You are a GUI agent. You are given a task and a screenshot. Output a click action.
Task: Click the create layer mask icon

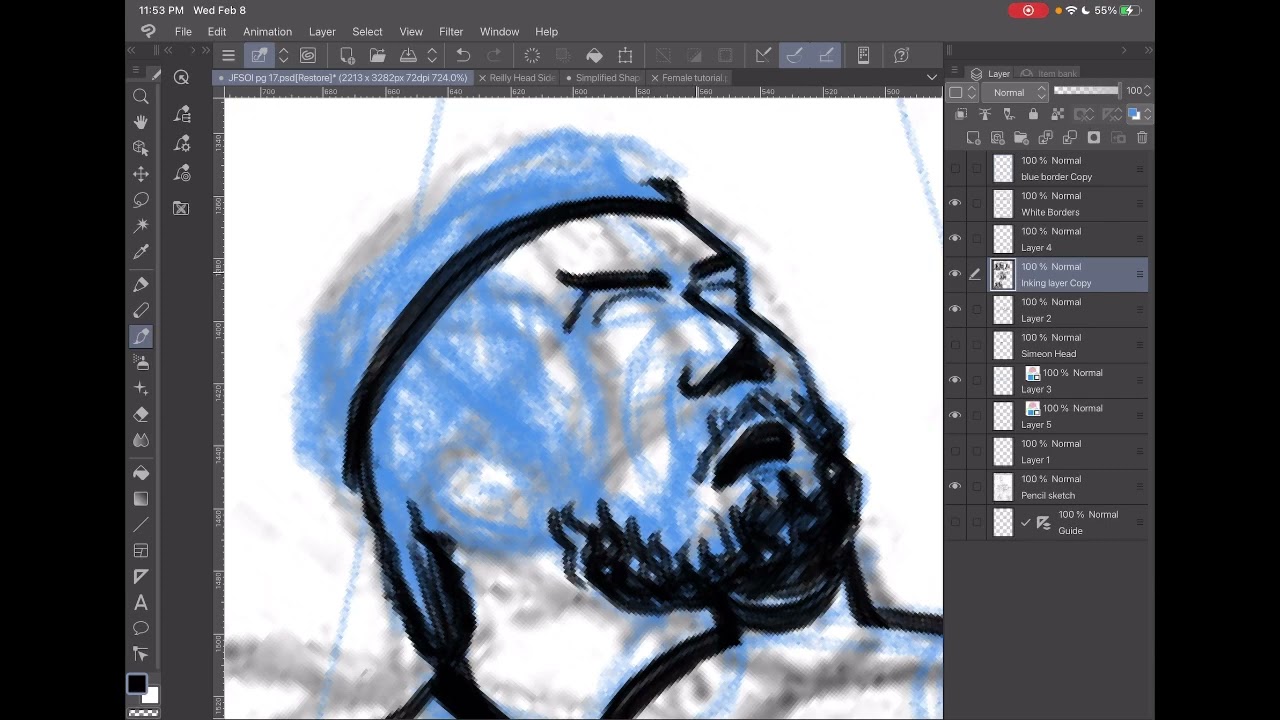coord(1094,138)
